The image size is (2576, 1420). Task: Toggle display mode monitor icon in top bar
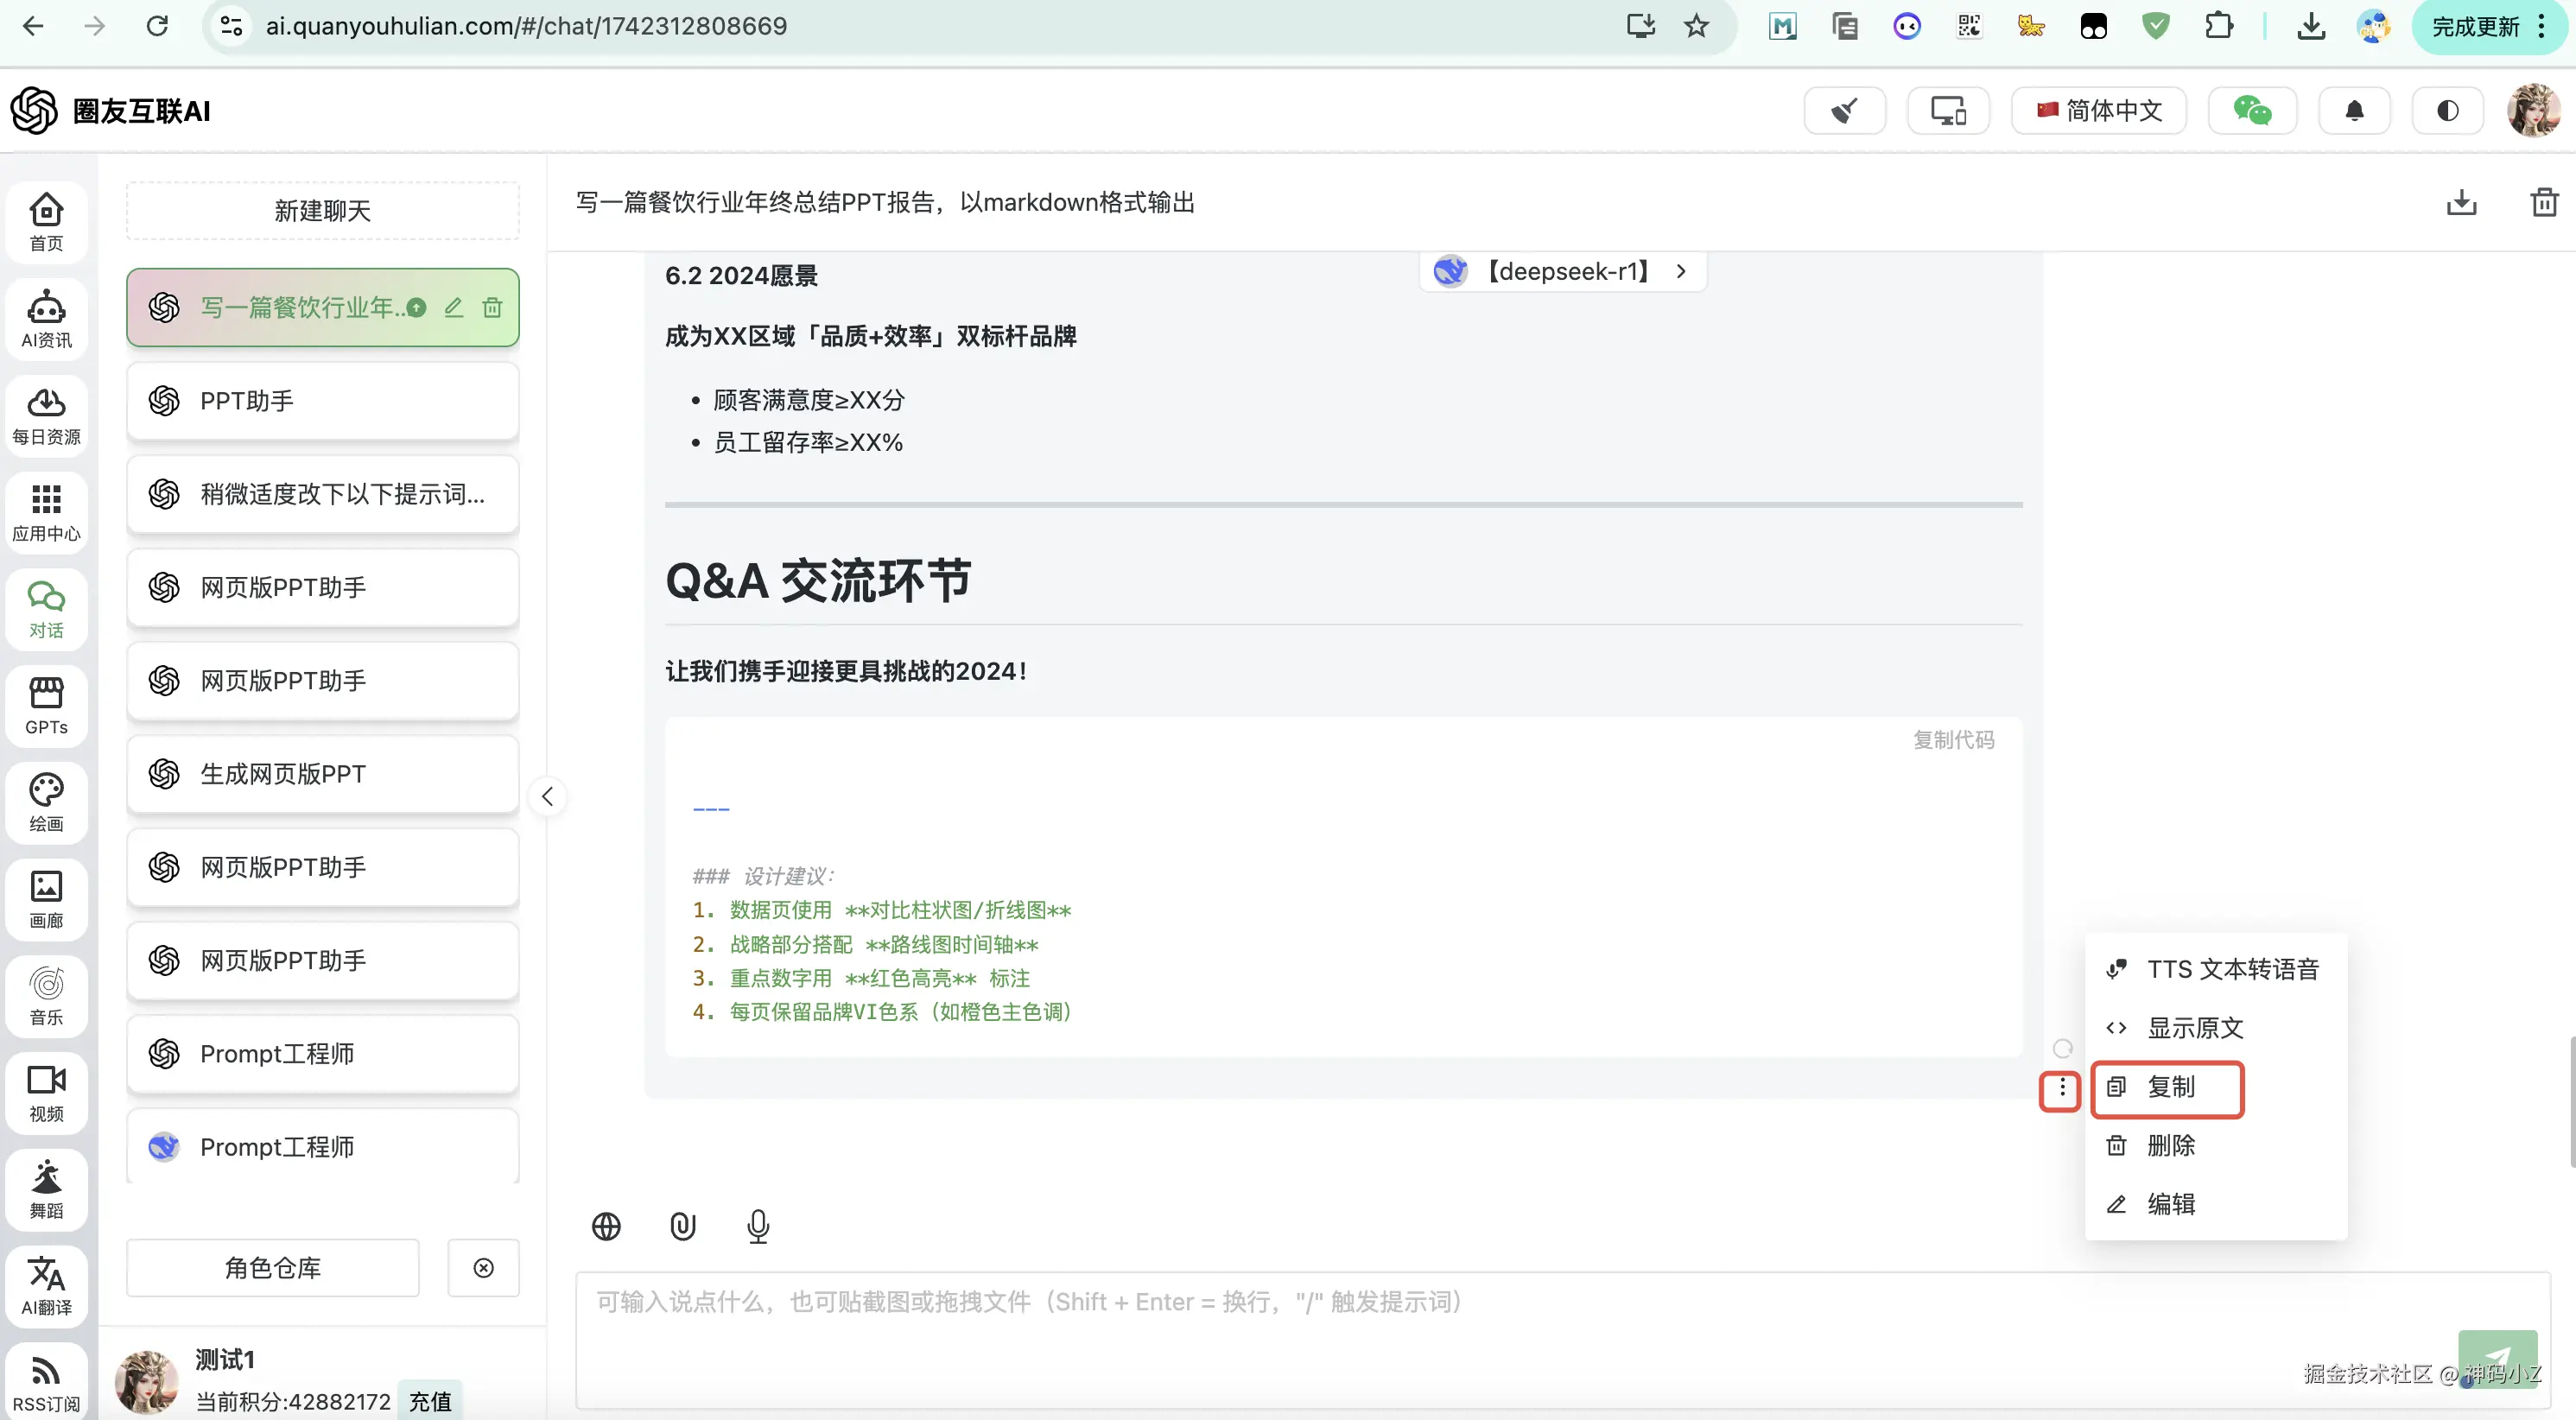[x=1947, y=111]
